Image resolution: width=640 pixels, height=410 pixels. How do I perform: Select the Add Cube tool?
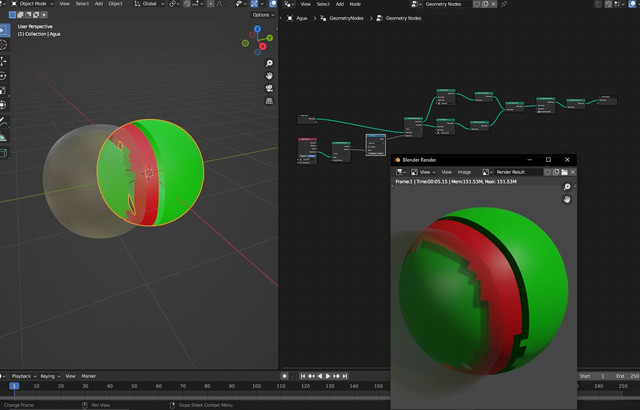[x=4, y=153]
